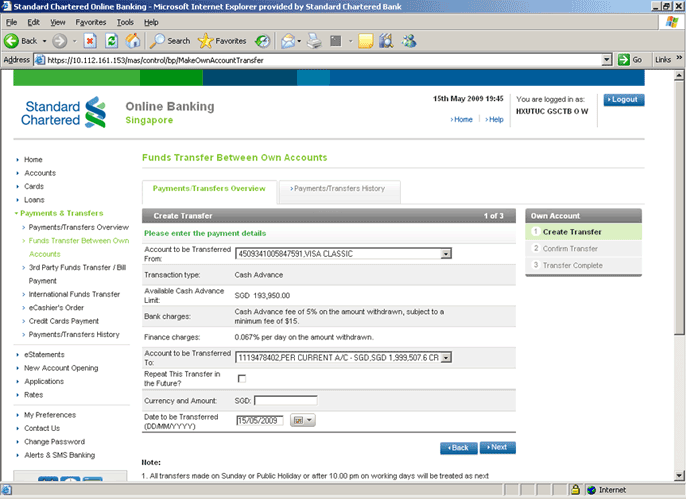Click the Standard Chartered logo
This screenshot has height=499, width=686.
(63, 113)
